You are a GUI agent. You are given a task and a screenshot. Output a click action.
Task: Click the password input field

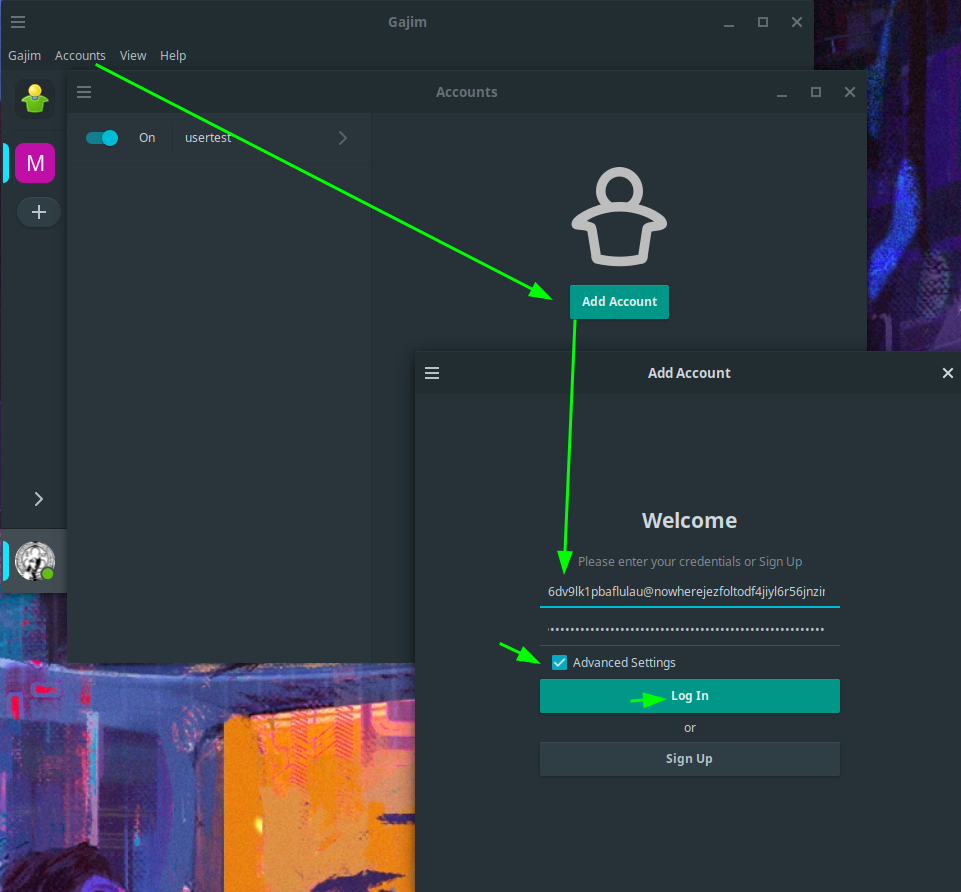(x=689, y=630)
